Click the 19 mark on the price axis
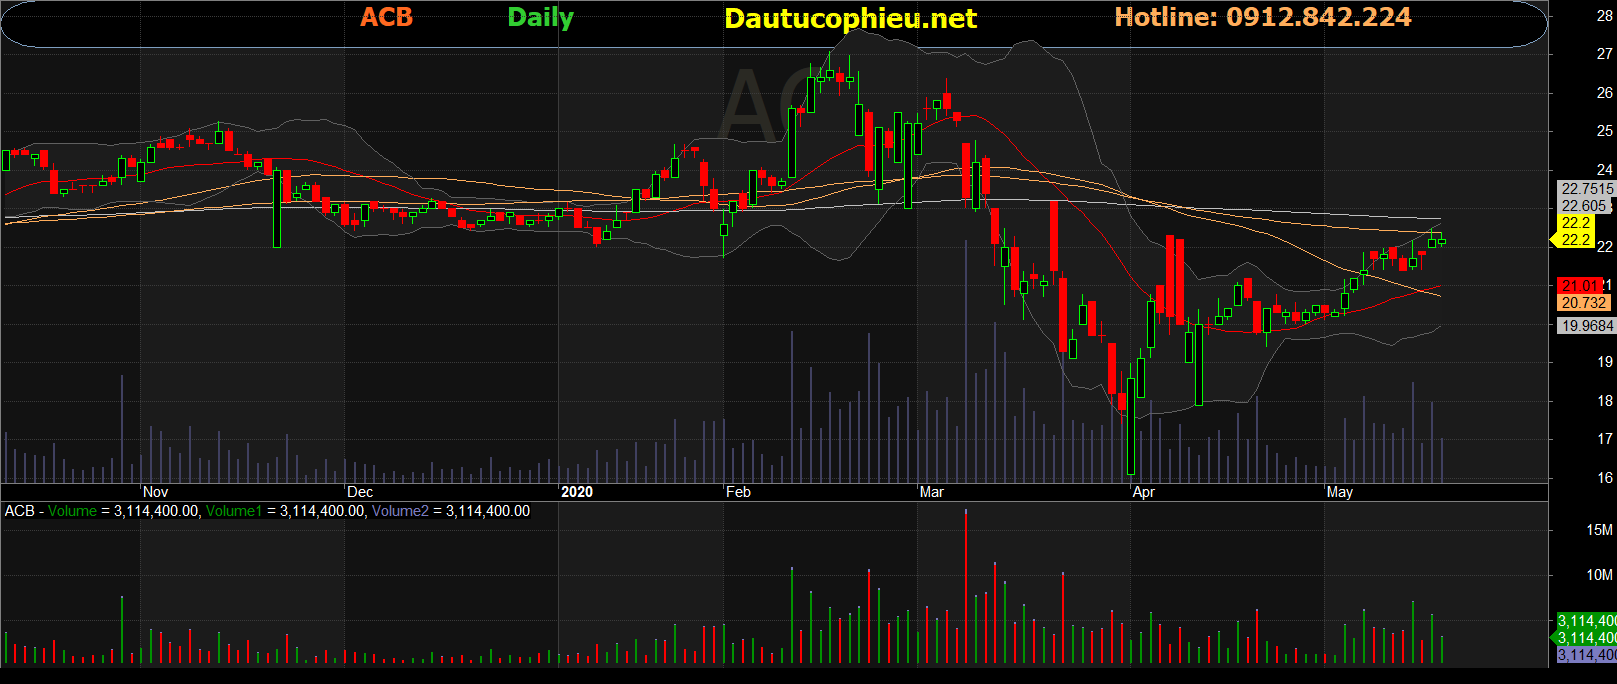The height and width of the screenshot is (684, 1617). click(x=1604, y=362)
